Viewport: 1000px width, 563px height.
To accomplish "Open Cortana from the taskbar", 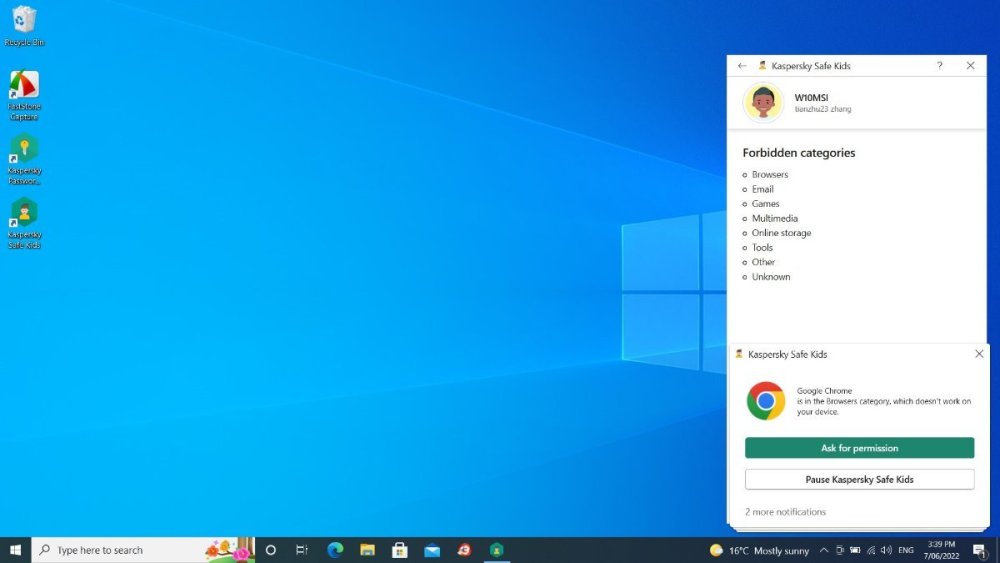I will 270,550.
